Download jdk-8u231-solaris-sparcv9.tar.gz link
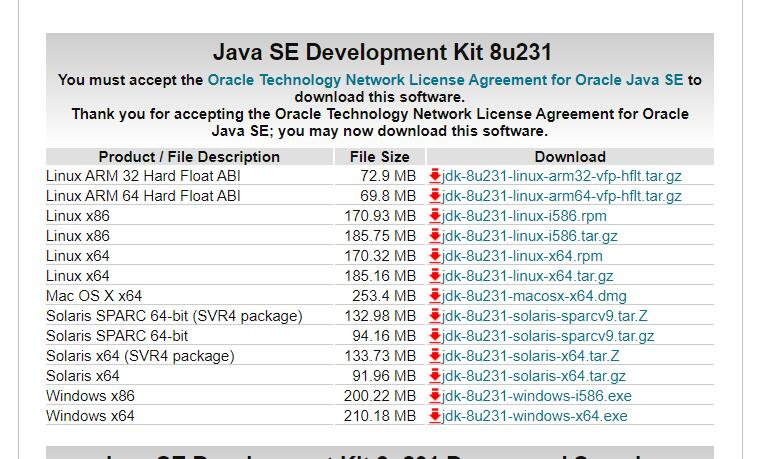 (548, 336)
